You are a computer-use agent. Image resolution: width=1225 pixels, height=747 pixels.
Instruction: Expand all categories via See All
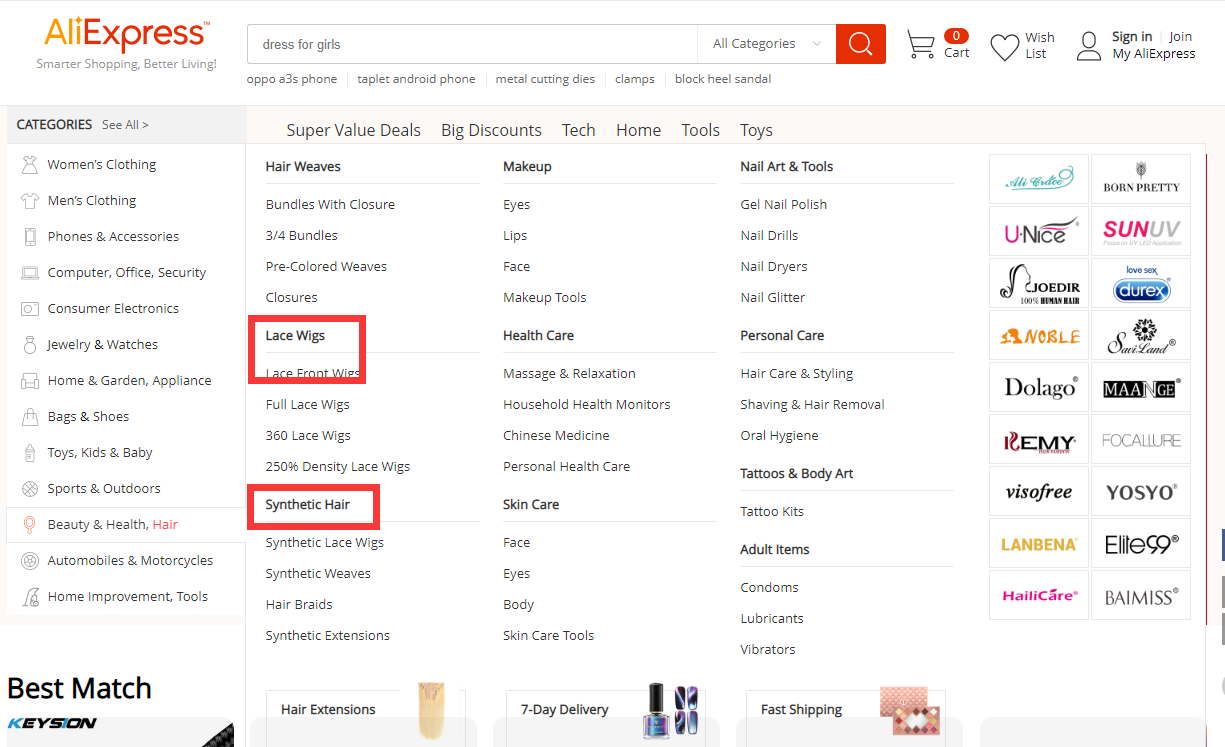click(125, 124)
